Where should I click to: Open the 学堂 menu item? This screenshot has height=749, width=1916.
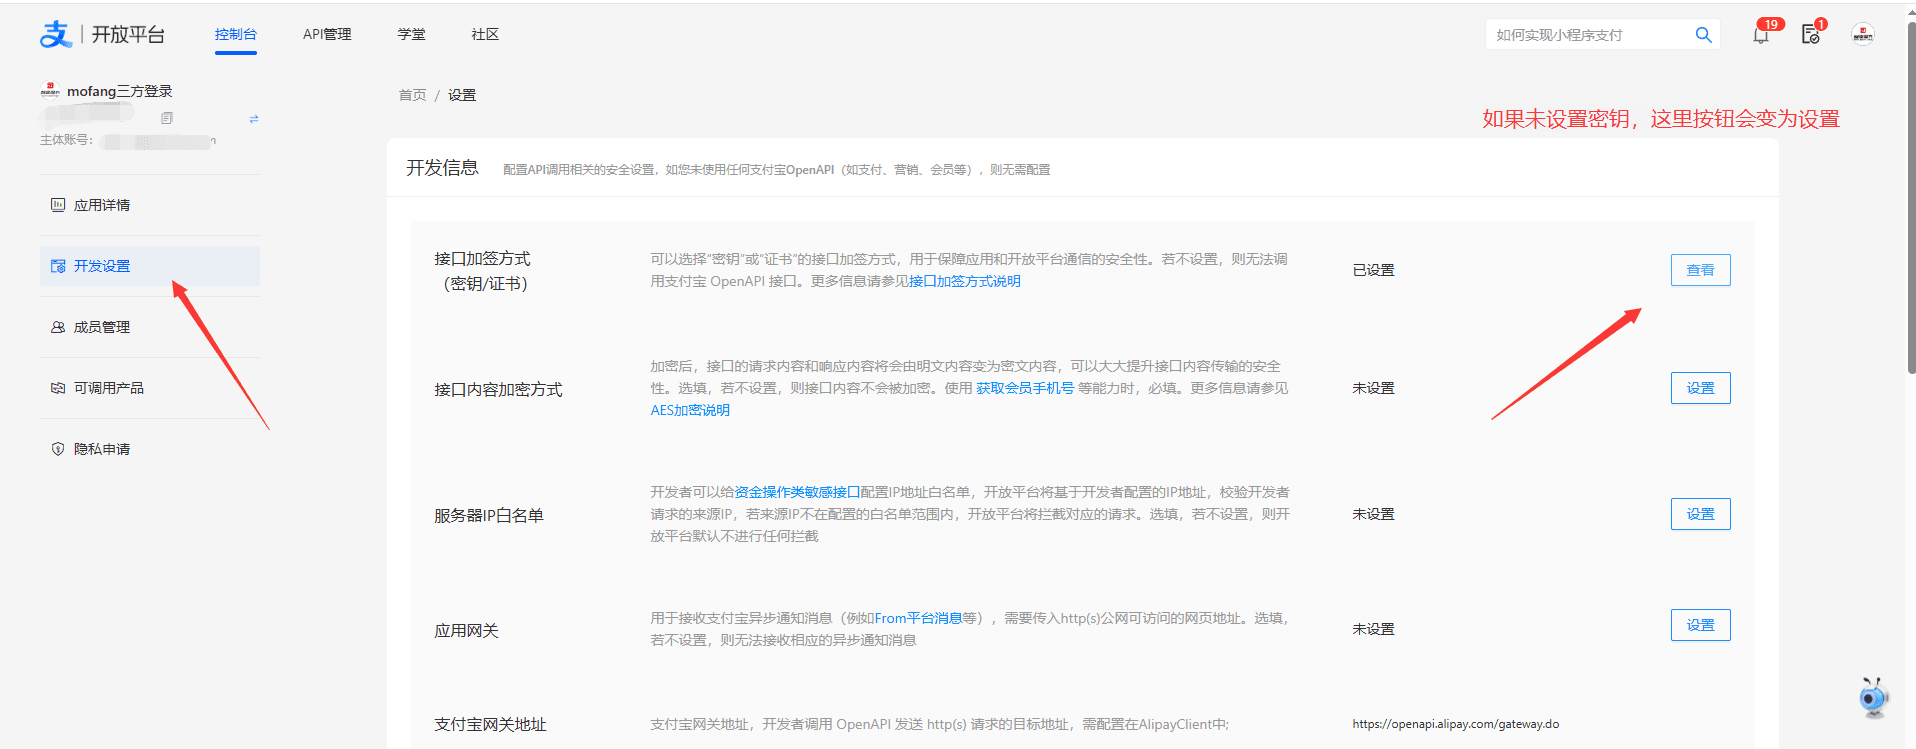click(411, 34)
